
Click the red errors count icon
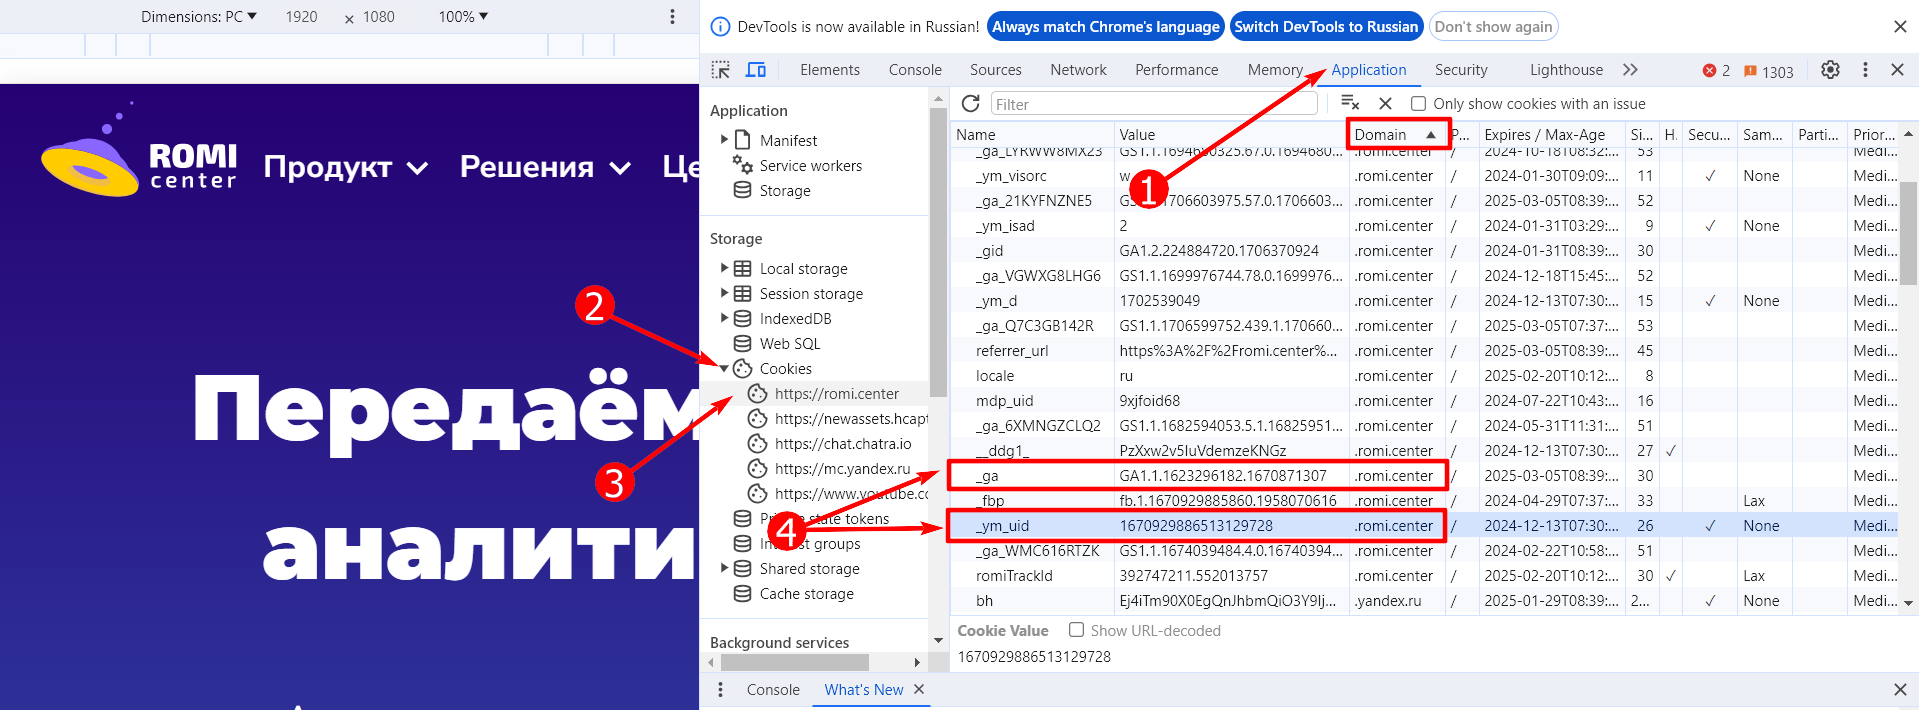(x=1709, y=71)
